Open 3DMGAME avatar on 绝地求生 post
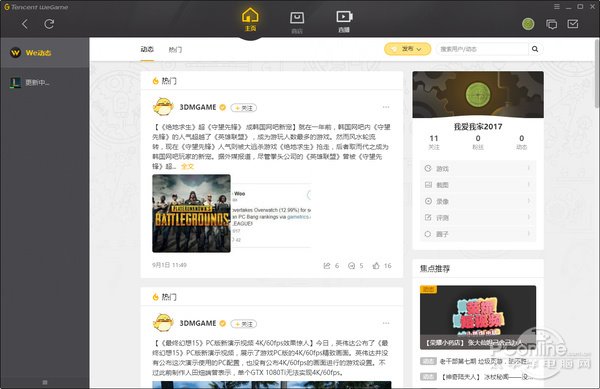Screen dimensions: 600x389 click(163, 107)
